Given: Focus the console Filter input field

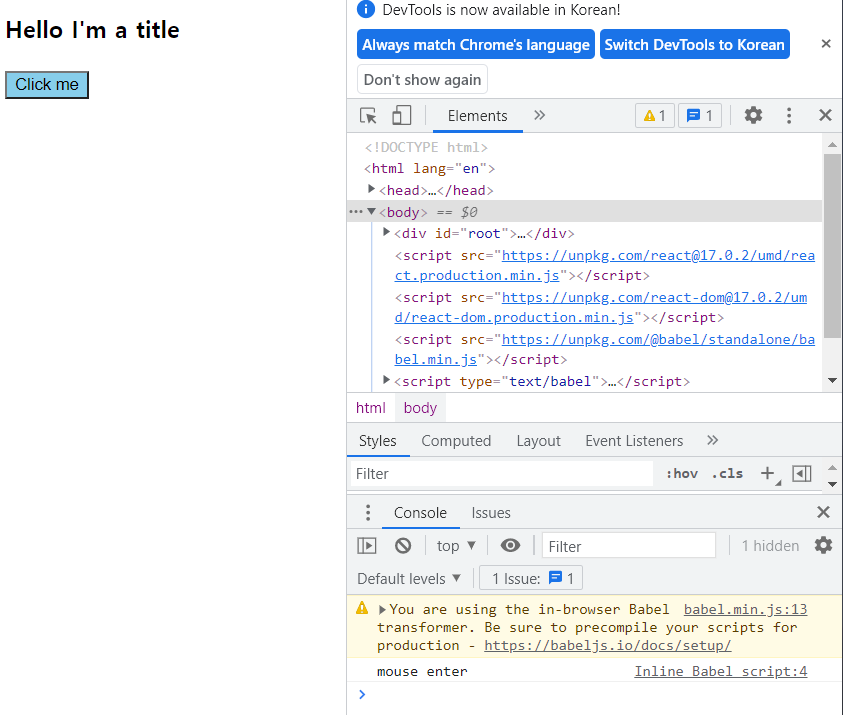Looking at the screenshot, I should [x=629, y=546].
